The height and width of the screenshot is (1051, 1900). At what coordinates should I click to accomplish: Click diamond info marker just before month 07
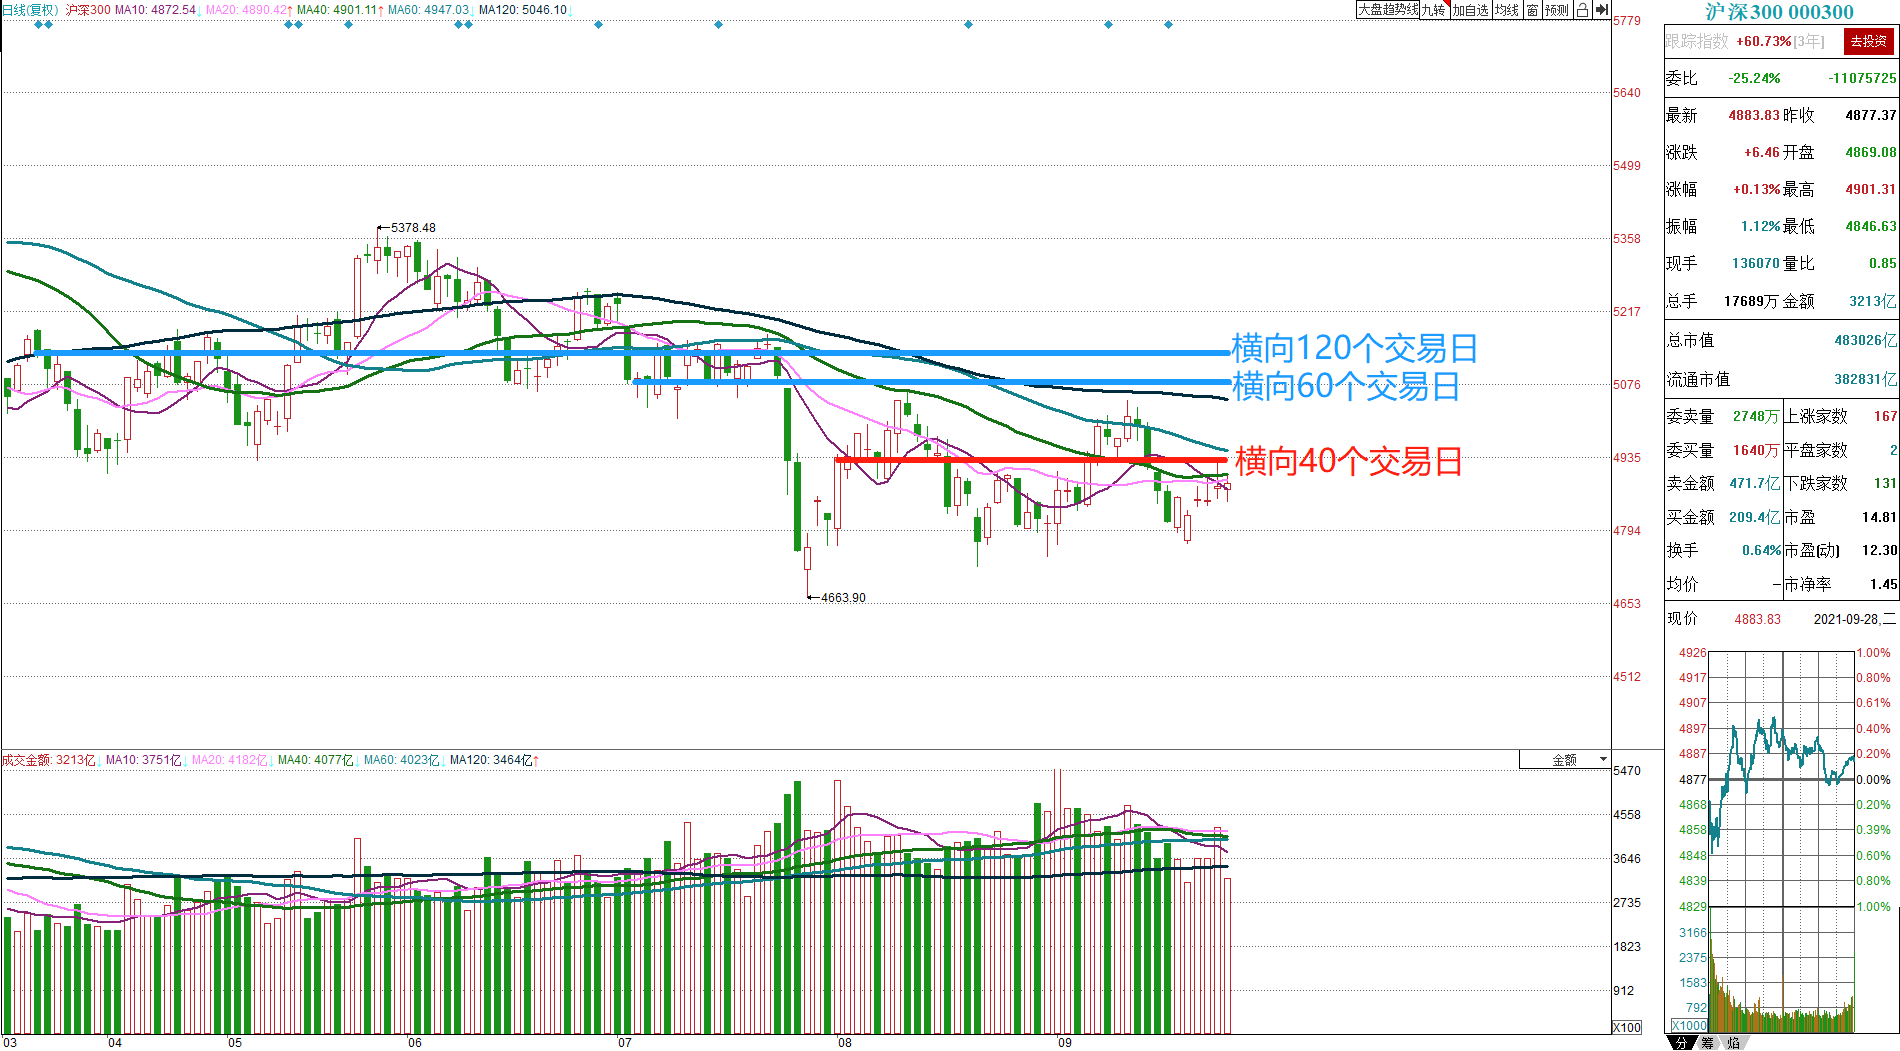[x=598, y=24]
